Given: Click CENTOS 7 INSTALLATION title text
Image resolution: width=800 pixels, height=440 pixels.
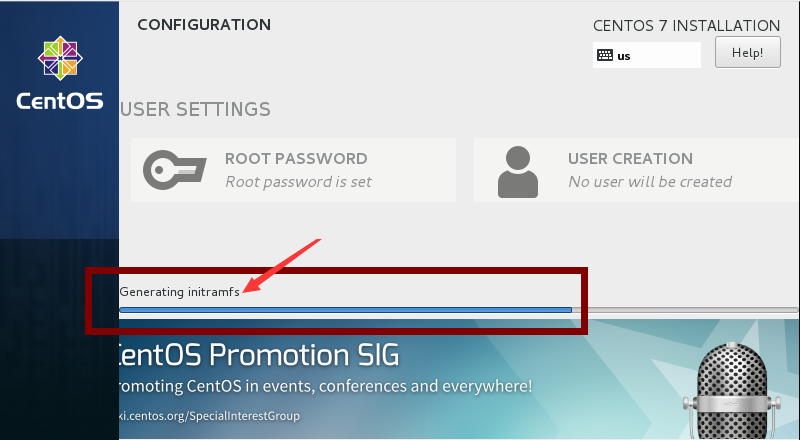Looking at the screenshot, I should click(686, 26).
